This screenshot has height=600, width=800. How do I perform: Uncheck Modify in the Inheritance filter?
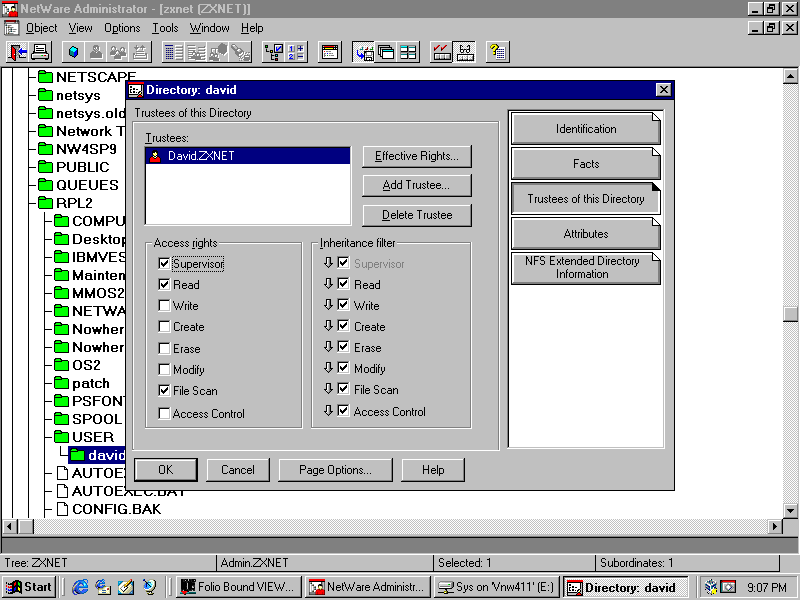pyautogui.click(x=343, y=368)
